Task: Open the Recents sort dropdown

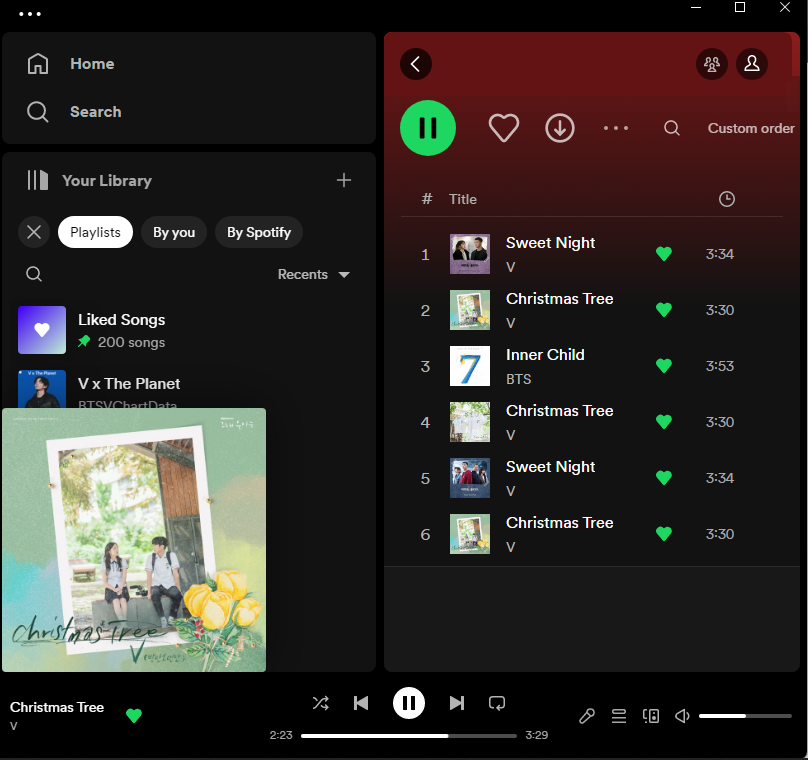Action: [313, 275]
